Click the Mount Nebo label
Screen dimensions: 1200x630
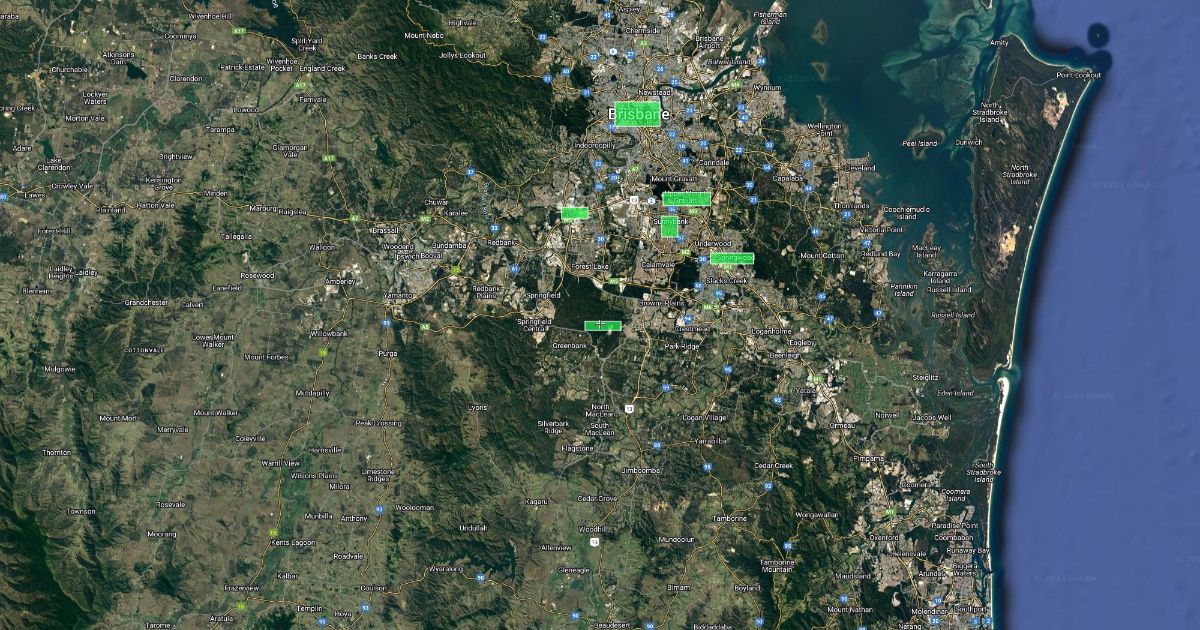[424, 35]
